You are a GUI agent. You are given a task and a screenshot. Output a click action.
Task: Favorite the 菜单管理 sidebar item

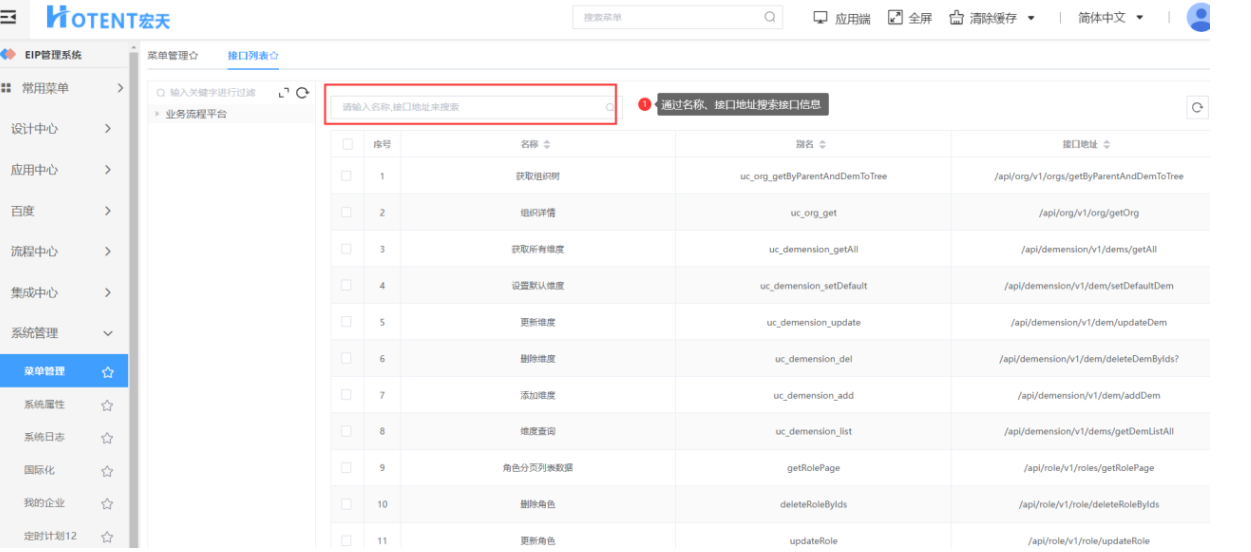tap(107, 372)
